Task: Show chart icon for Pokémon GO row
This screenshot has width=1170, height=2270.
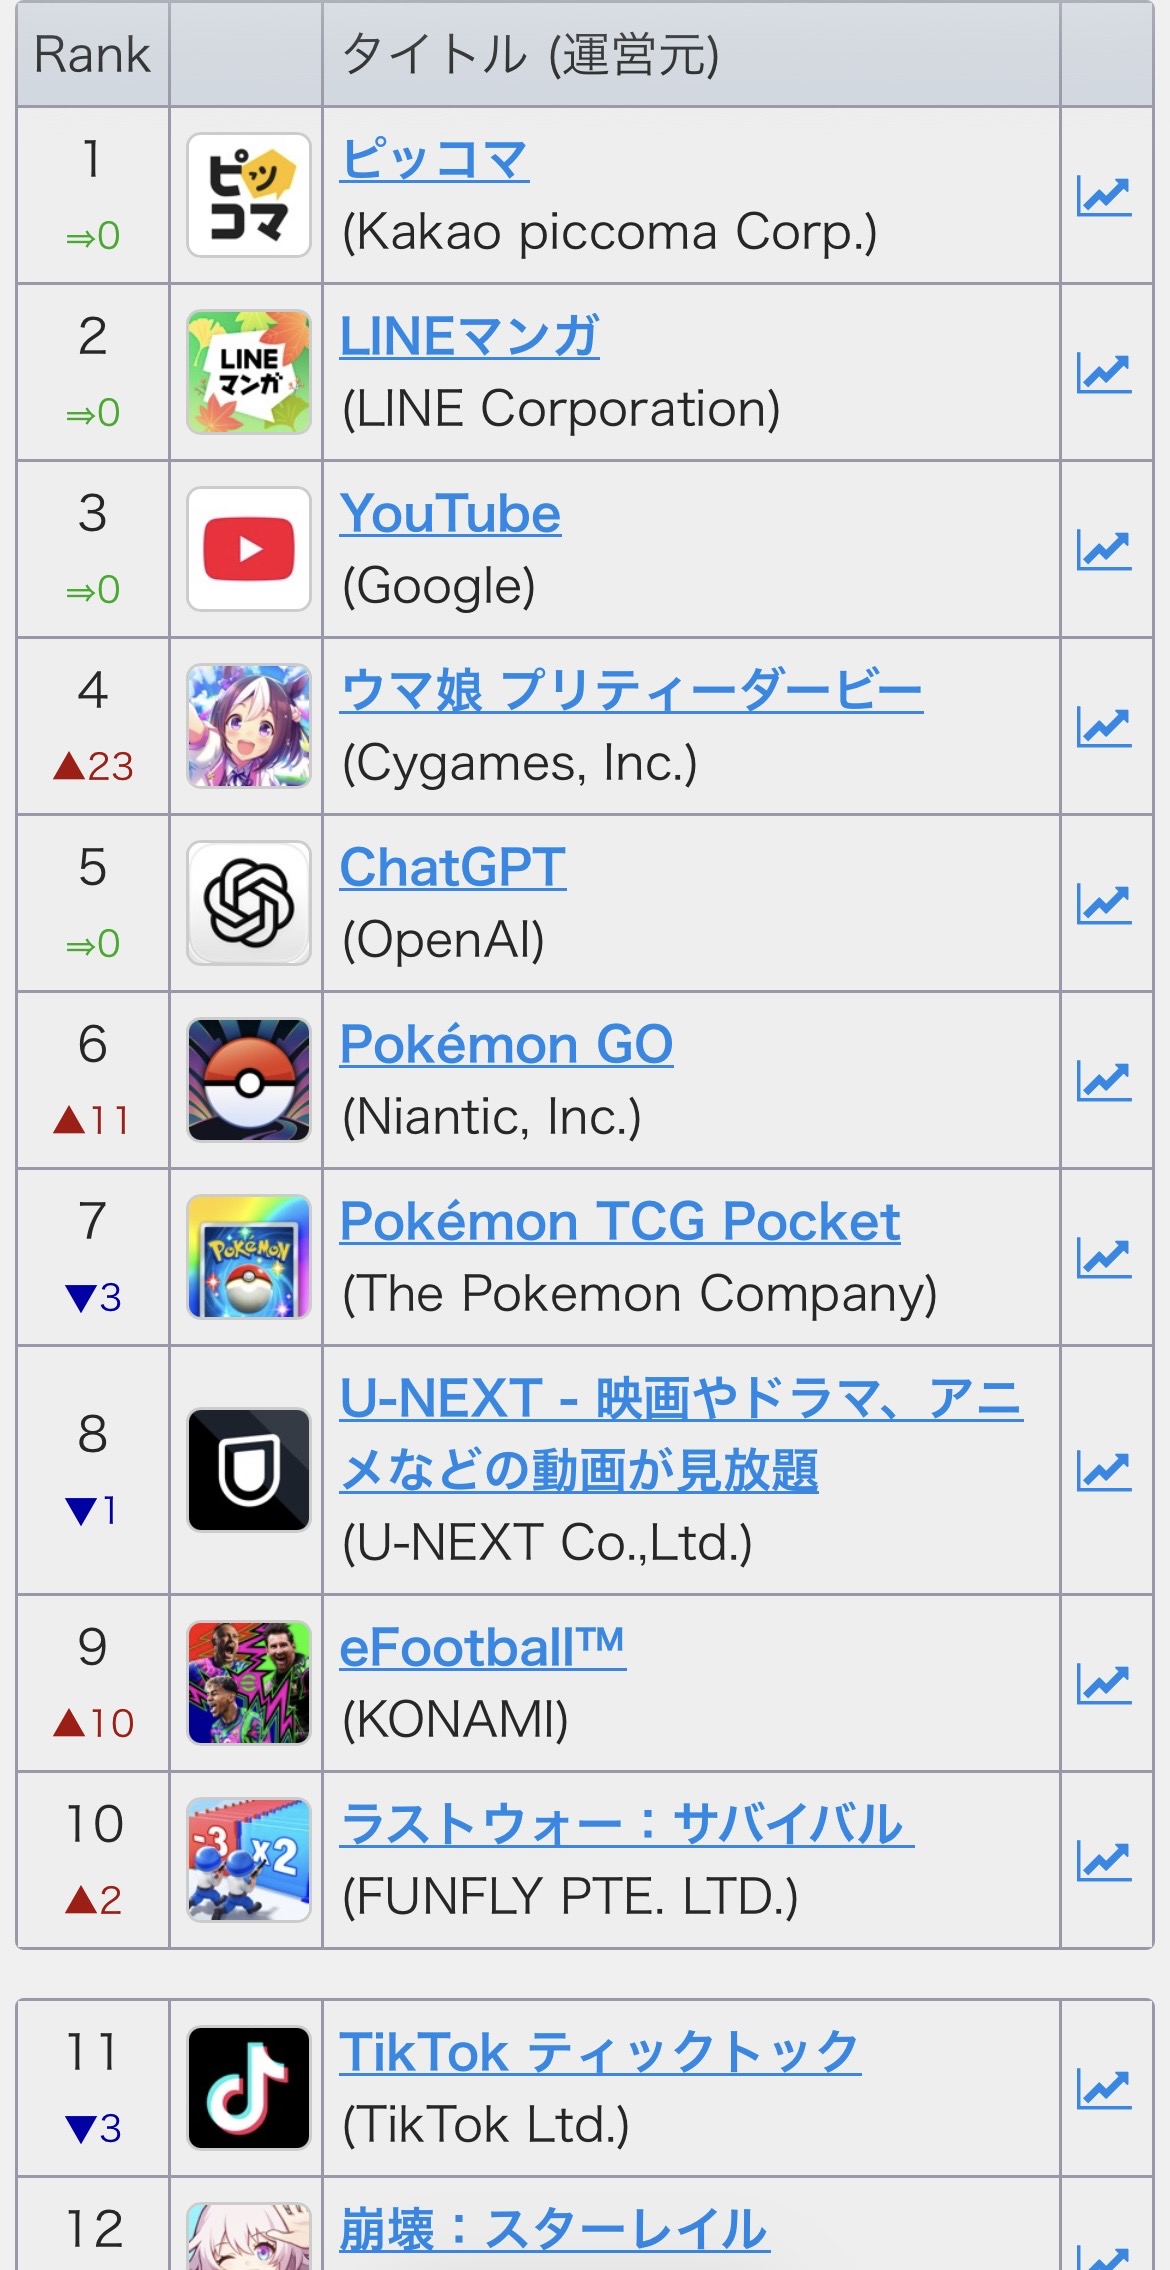Action: pyautogui.click(x=1104, y=1081)
